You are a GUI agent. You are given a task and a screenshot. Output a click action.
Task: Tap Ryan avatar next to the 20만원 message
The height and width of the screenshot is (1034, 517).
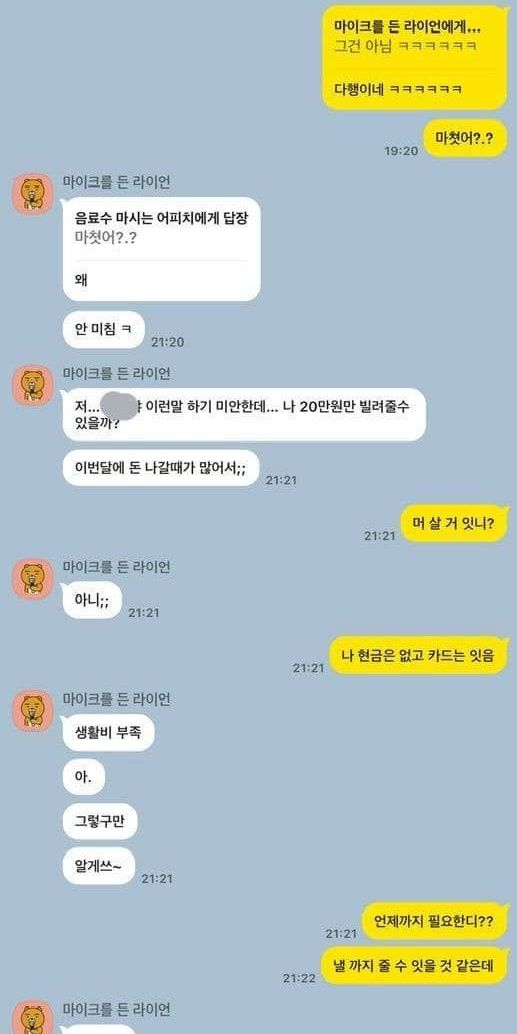[x=32, y=384]
